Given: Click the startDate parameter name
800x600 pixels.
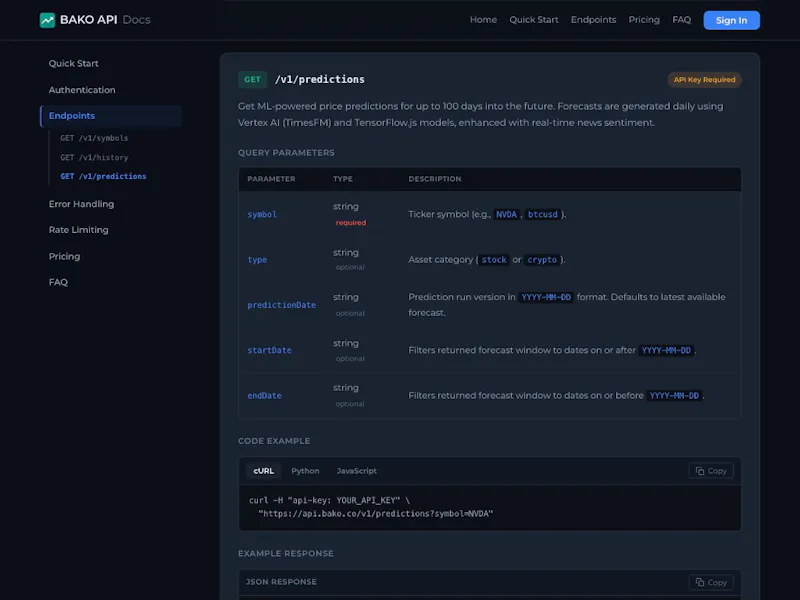Looking at the screenshot, I should click(269, 351).
